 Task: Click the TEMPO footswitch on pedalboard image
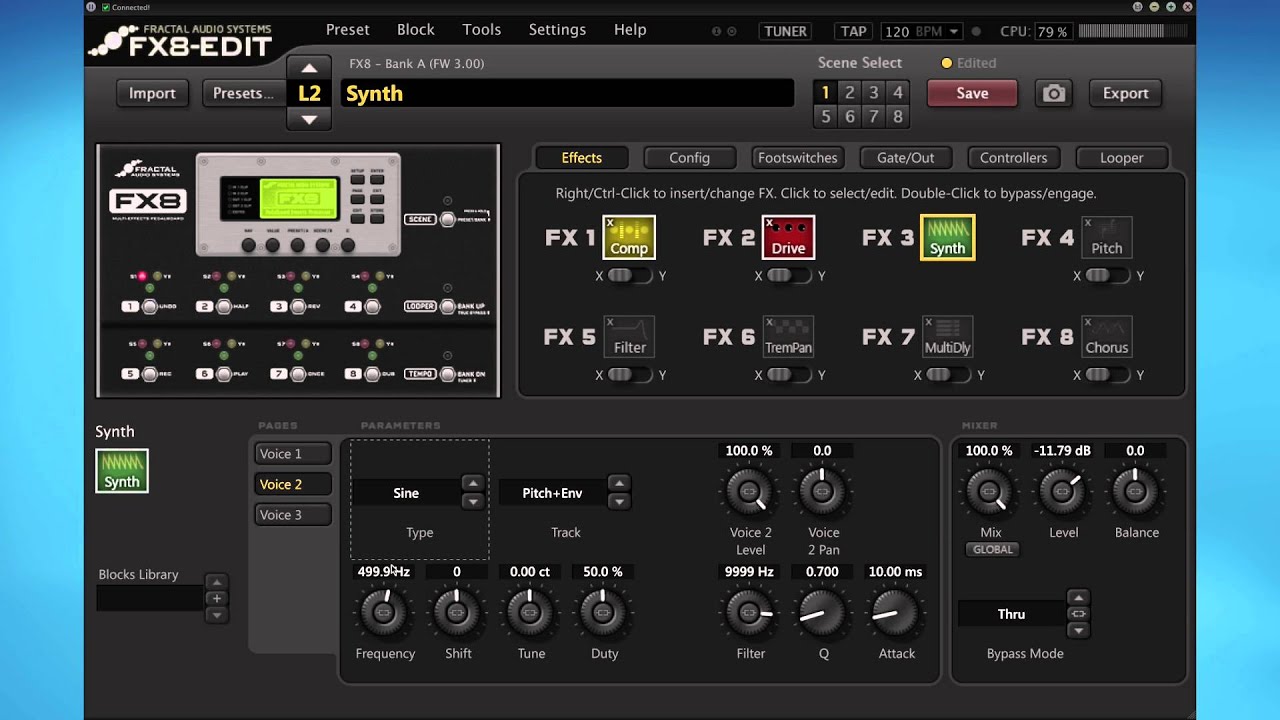[448, 373]
